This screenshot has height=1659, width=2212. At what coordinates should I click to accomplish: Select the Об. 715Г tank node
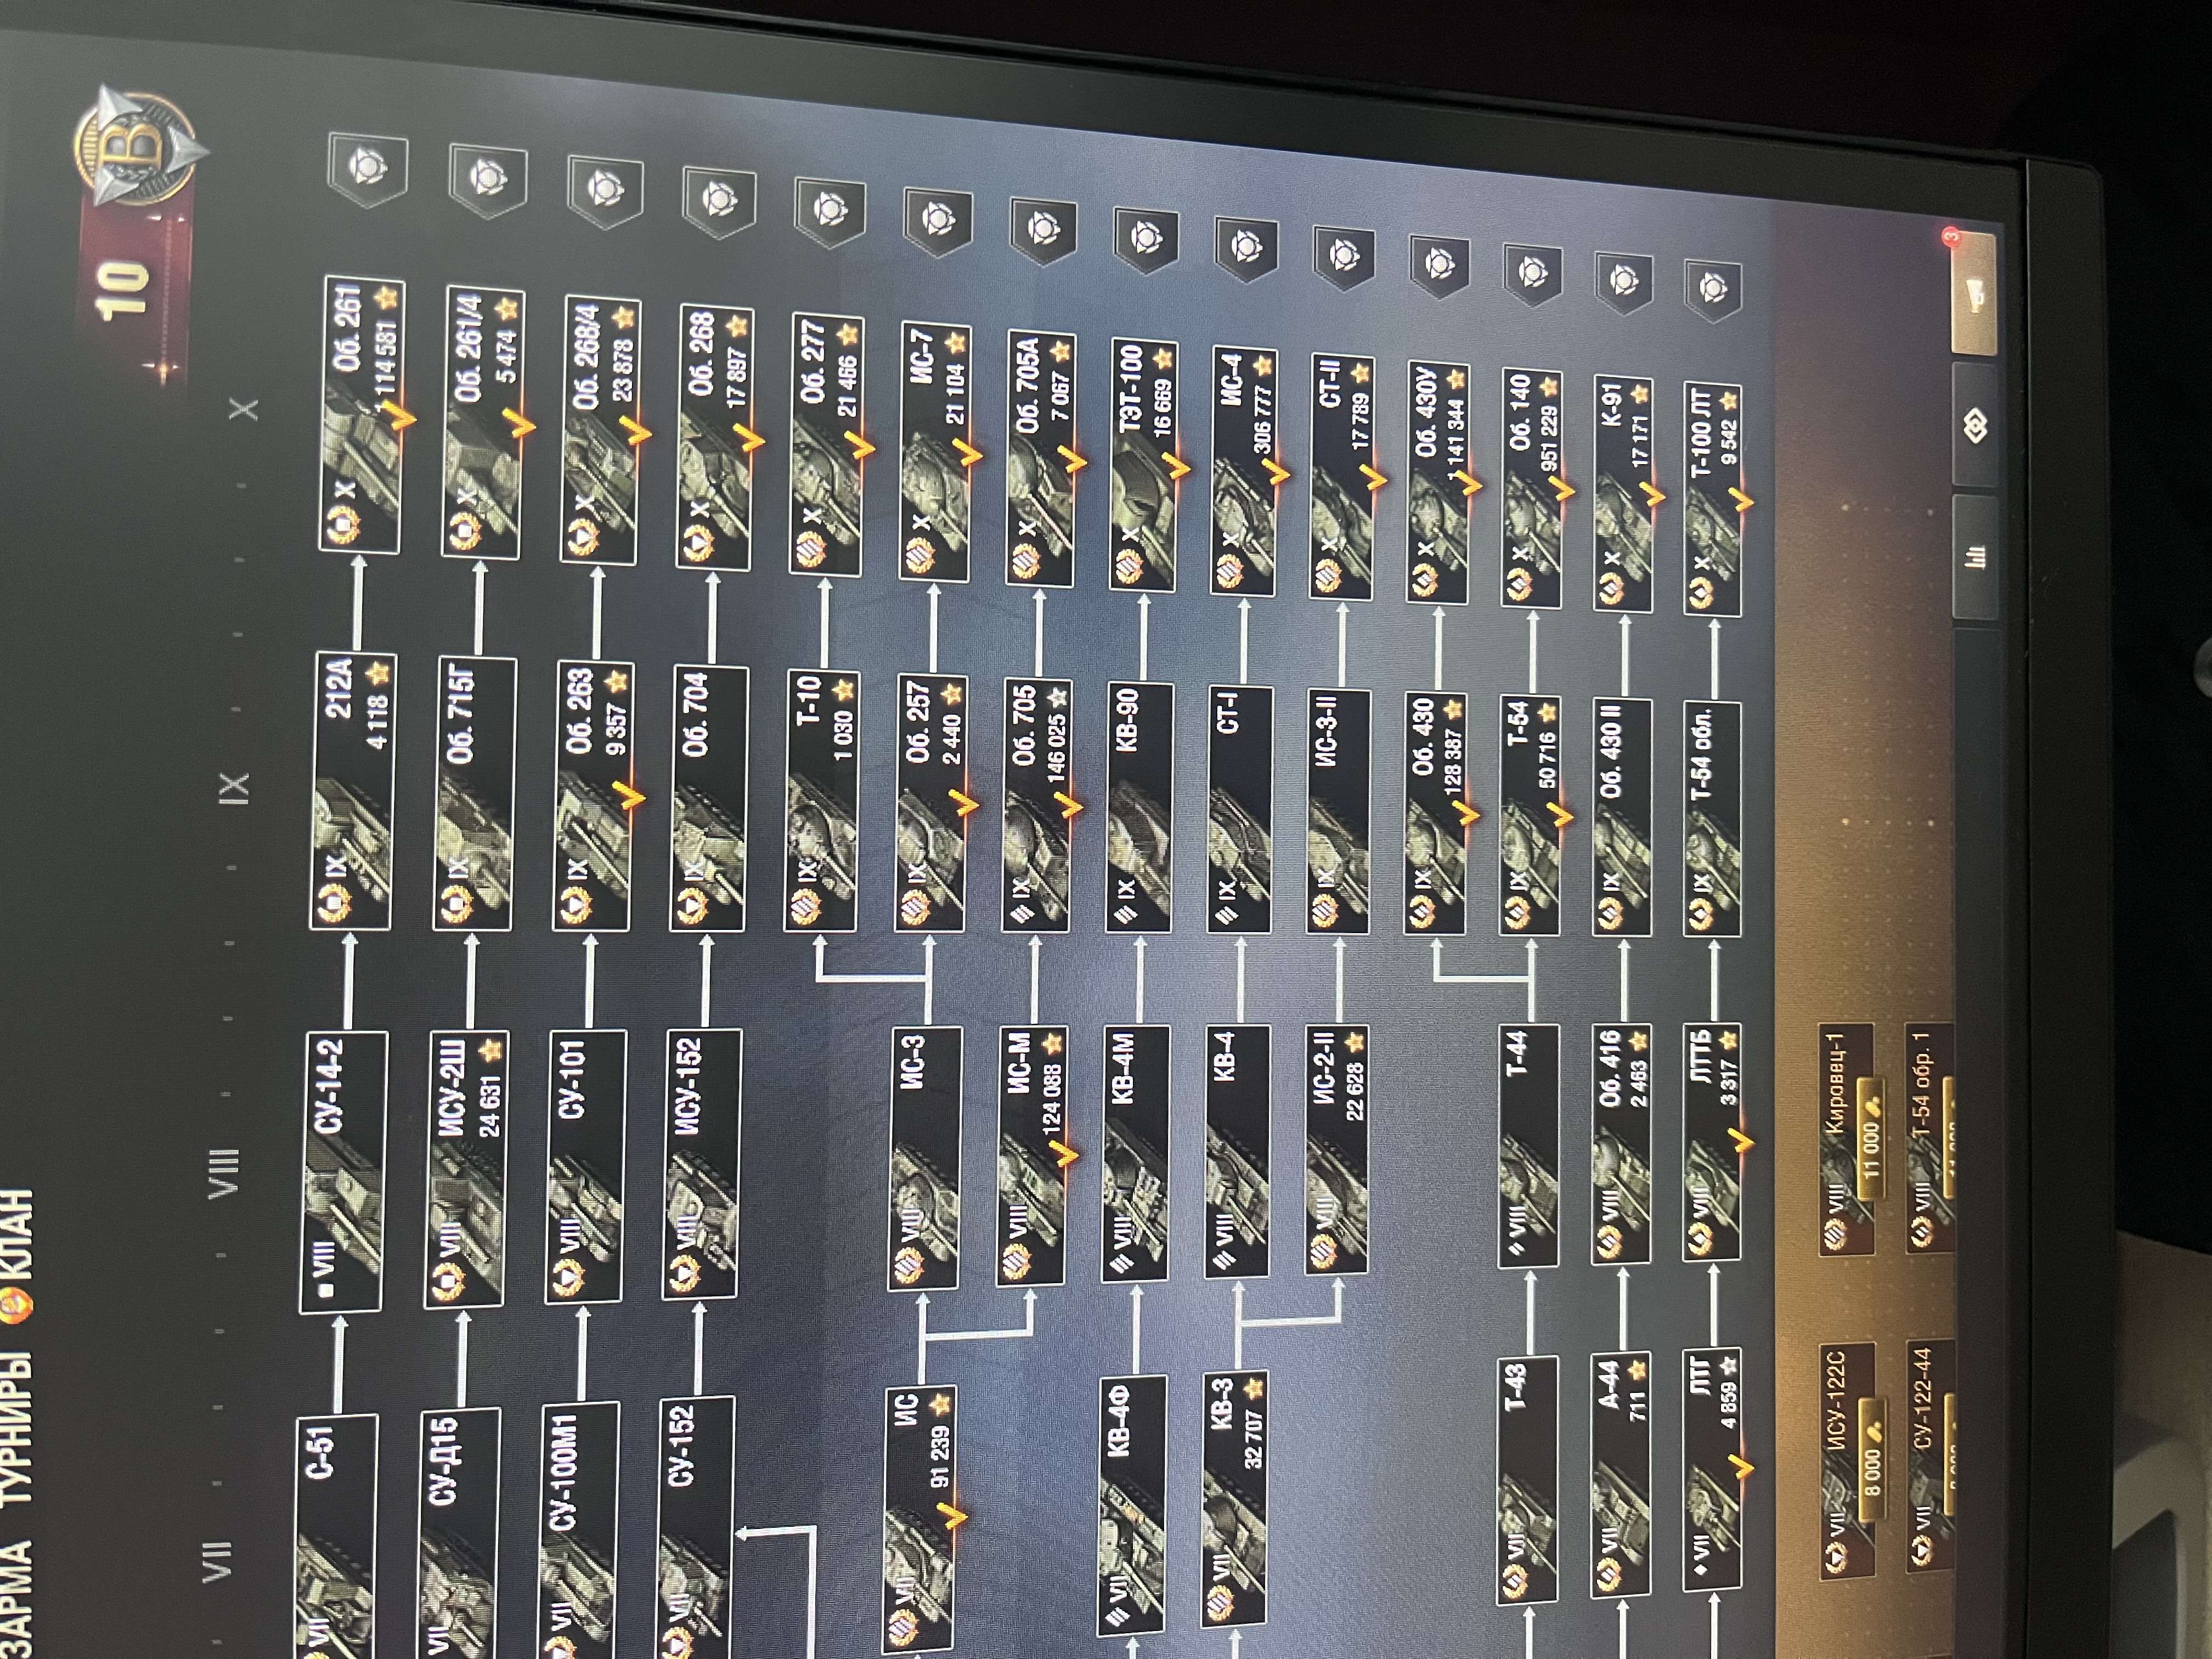click(474, 794)
